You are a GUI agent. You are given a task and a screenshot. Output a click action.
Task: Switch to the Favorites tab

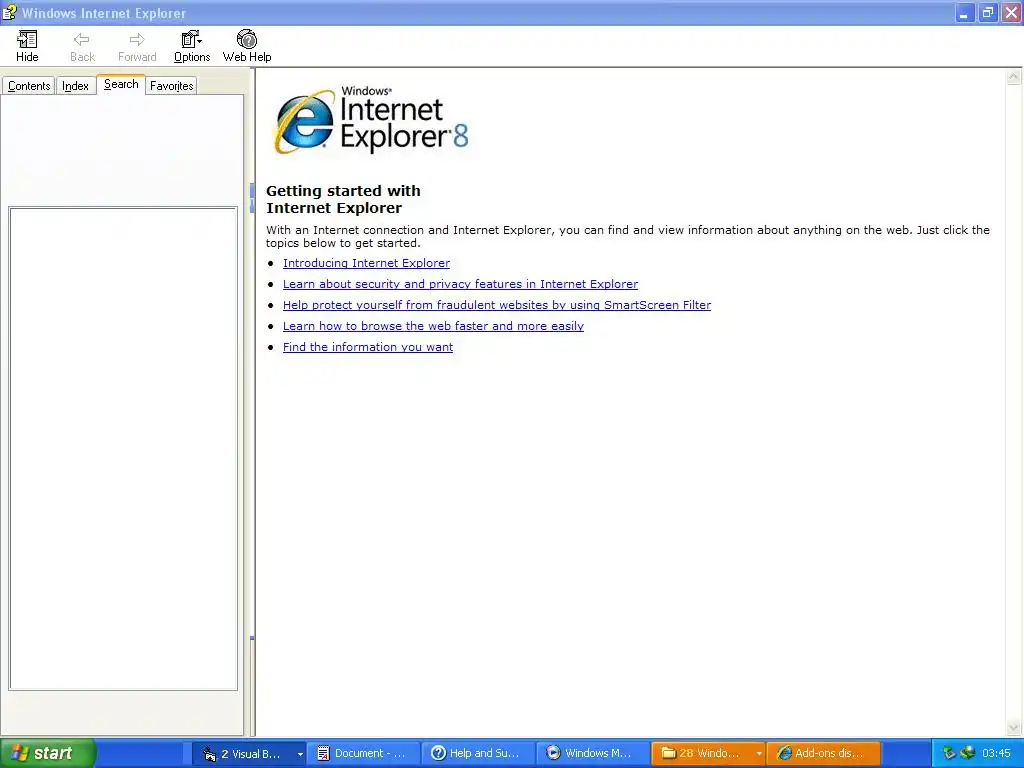(x=171, y=86)
